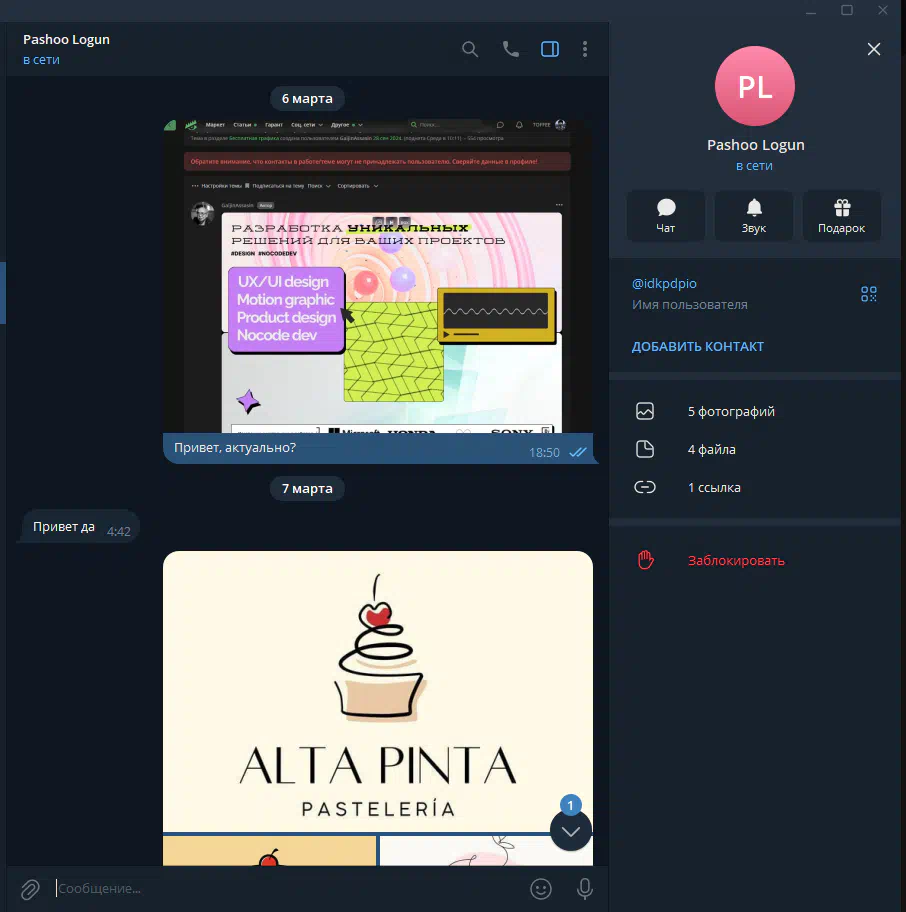Open the QR code for username
The height and width of the screenshot is (912, 906).
tap(868, 294)
